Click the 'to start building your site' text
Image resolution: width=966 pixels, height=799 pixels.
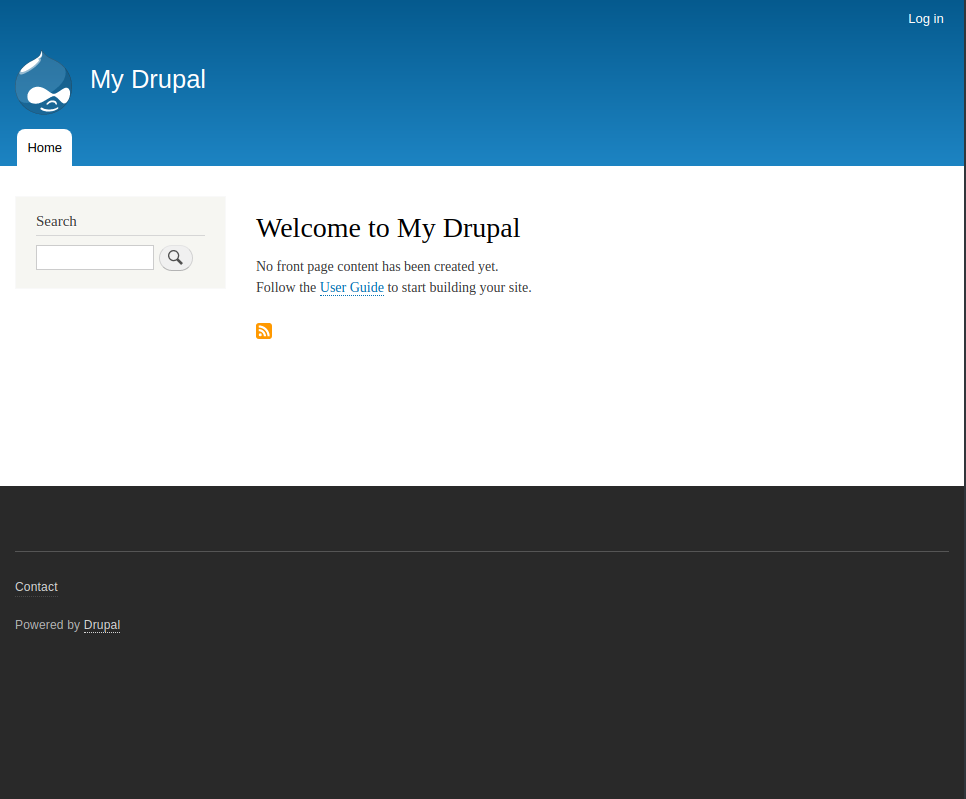[x=459, y=288]
